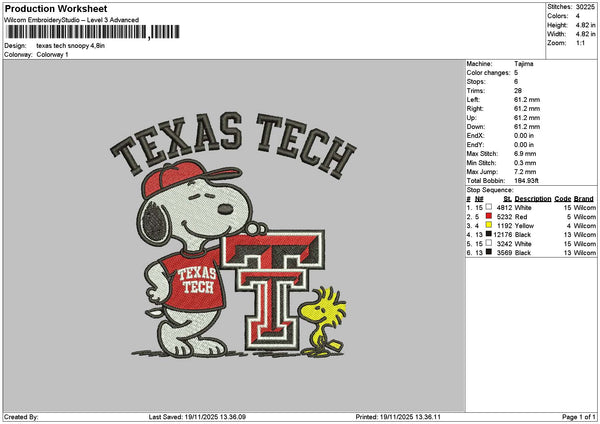
Task: Click the 'Code' column header
Action: [x=562, y=199]
